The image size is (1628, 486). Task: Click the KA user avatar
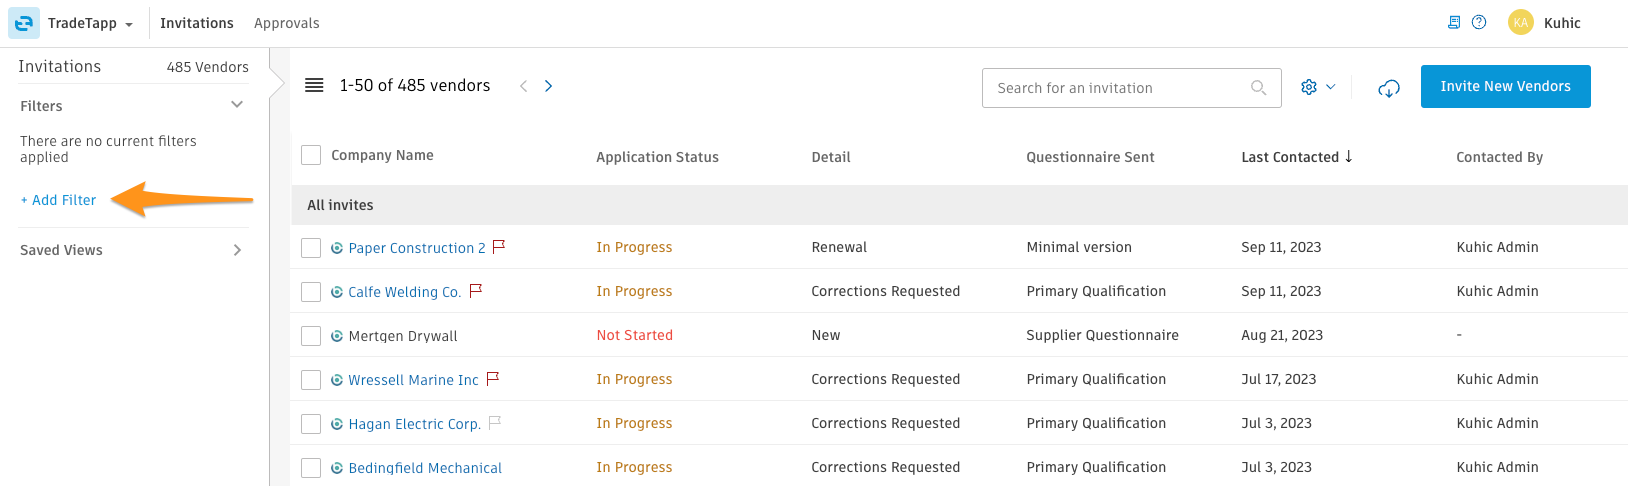[1521, 23]
